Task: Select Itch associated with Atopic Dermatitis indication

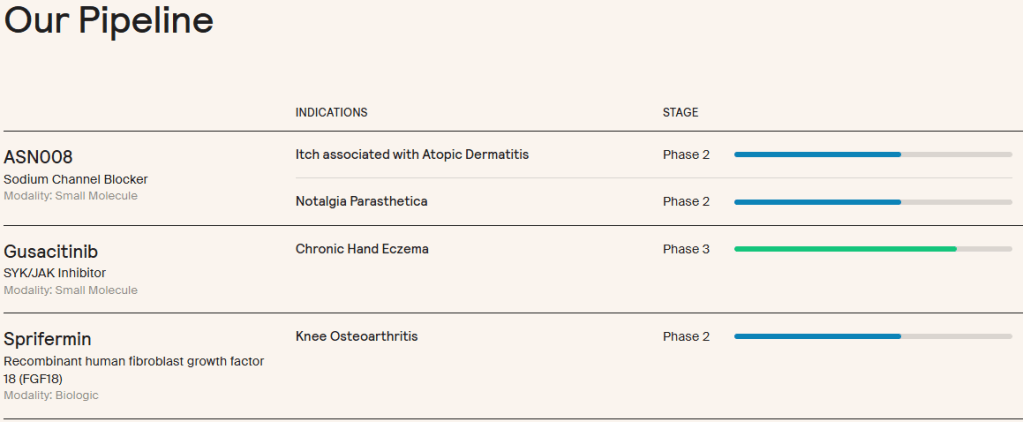Action: [412, 155]
